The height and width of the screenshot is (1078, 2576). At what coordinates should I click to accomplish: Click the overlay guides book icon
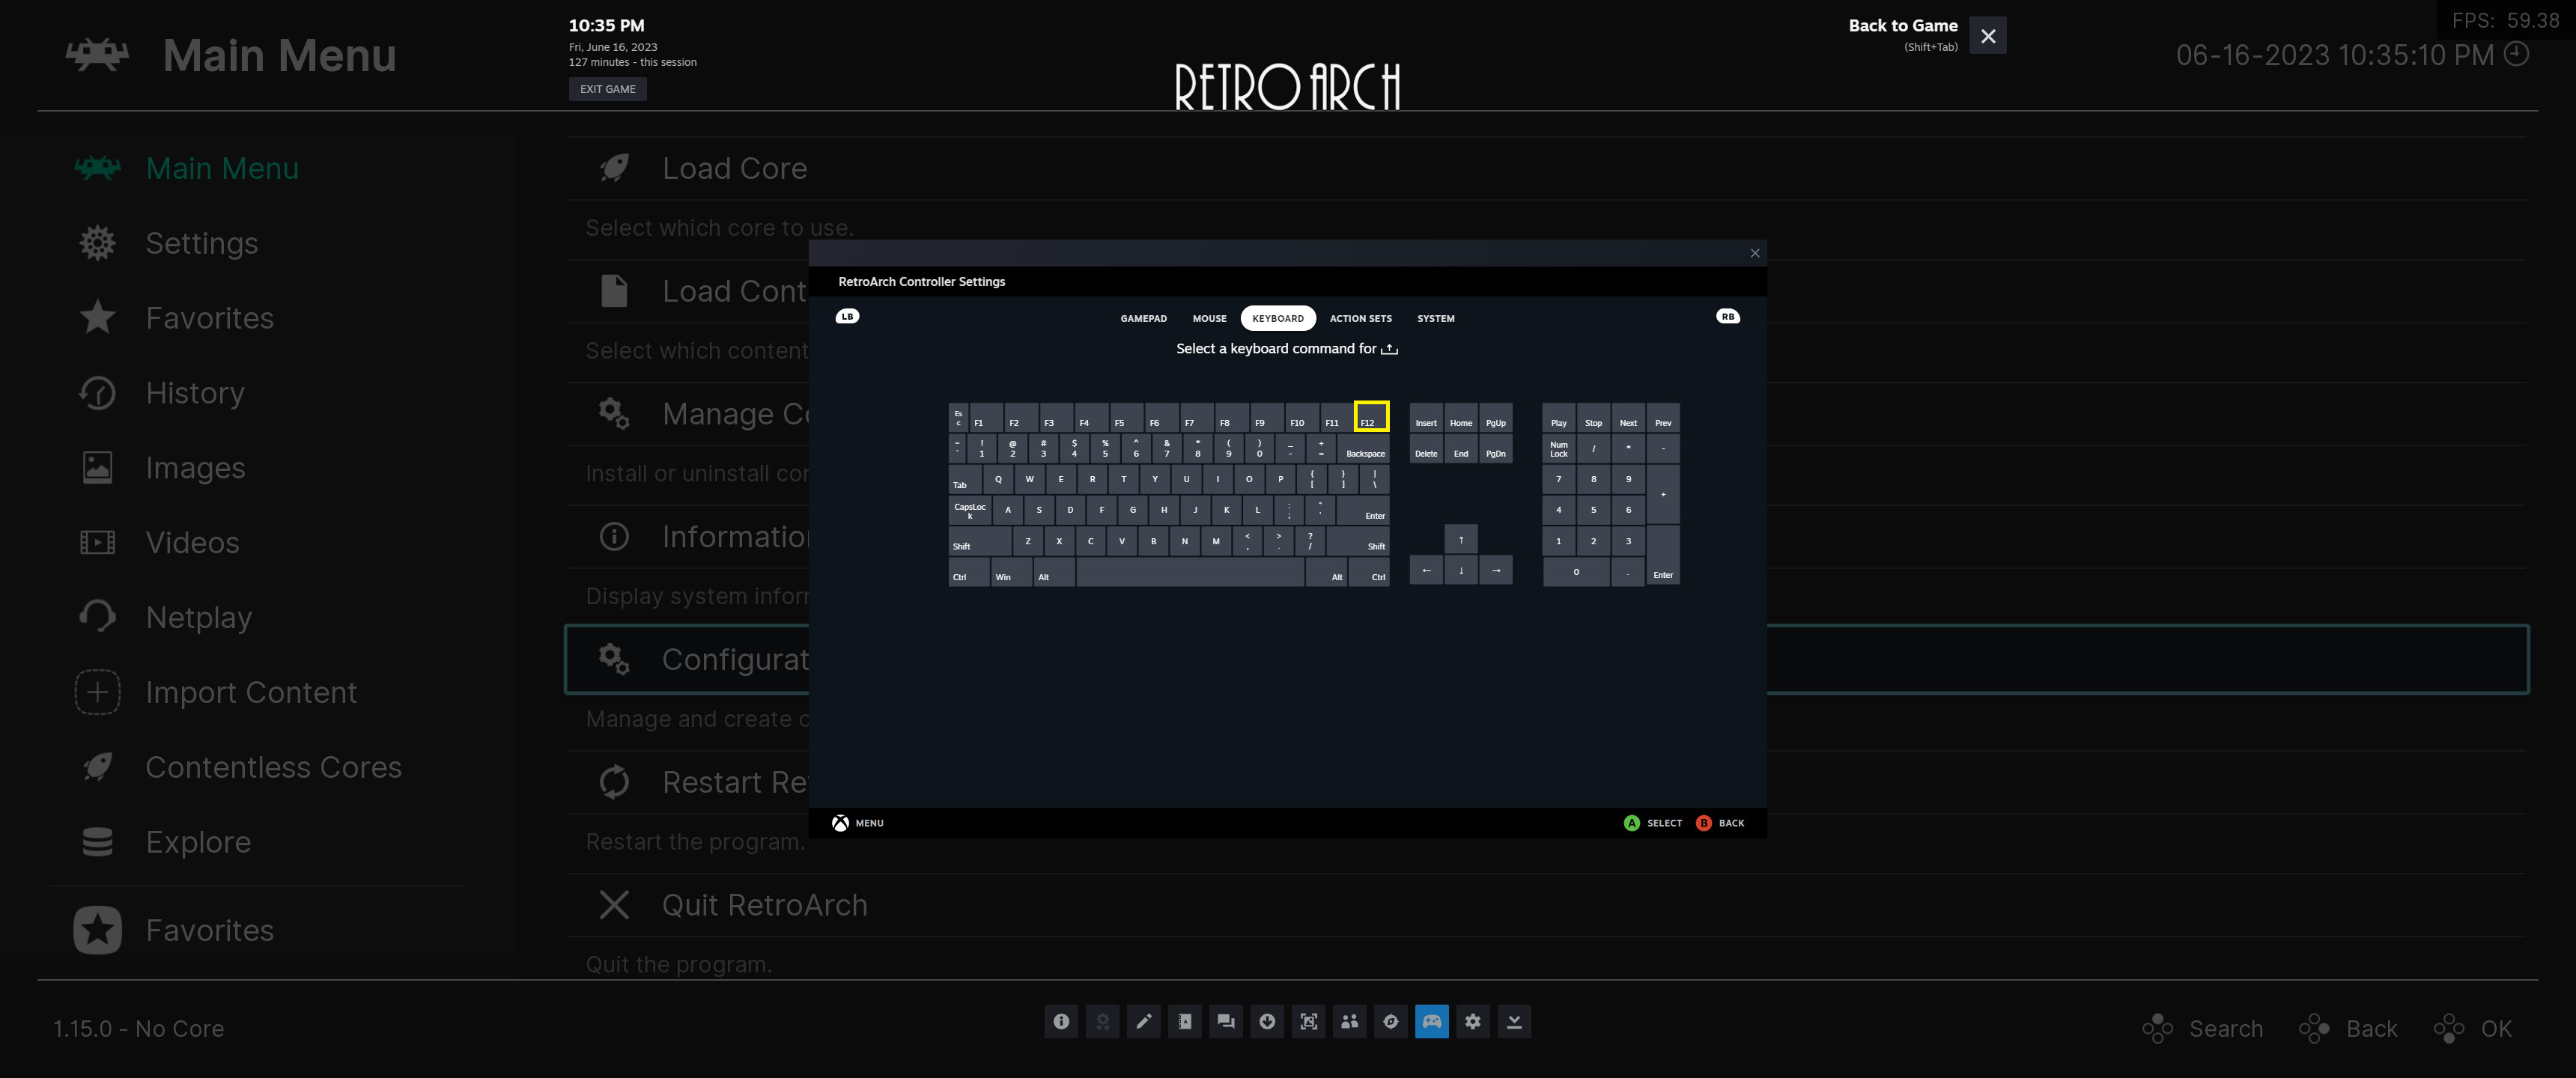pyautogui.click(x=1185, y=1021)
